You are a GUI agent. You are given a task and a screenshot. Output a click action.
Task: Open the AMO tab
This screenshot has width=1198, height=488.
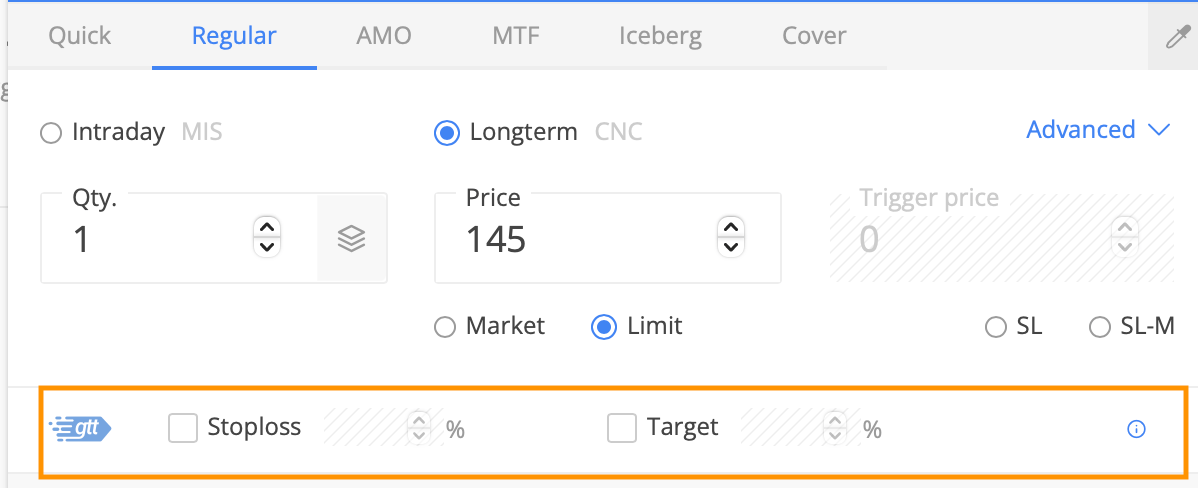point(384,36)
